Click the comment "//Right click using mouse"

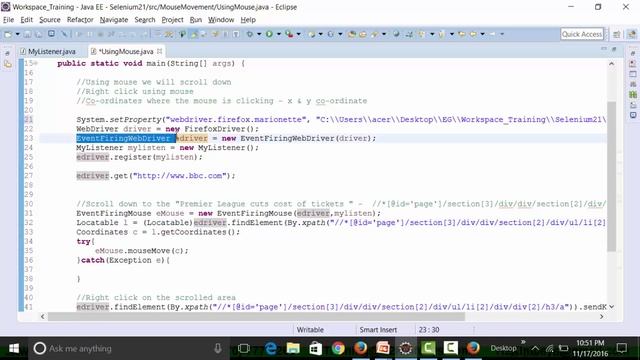tap(135, 91)
